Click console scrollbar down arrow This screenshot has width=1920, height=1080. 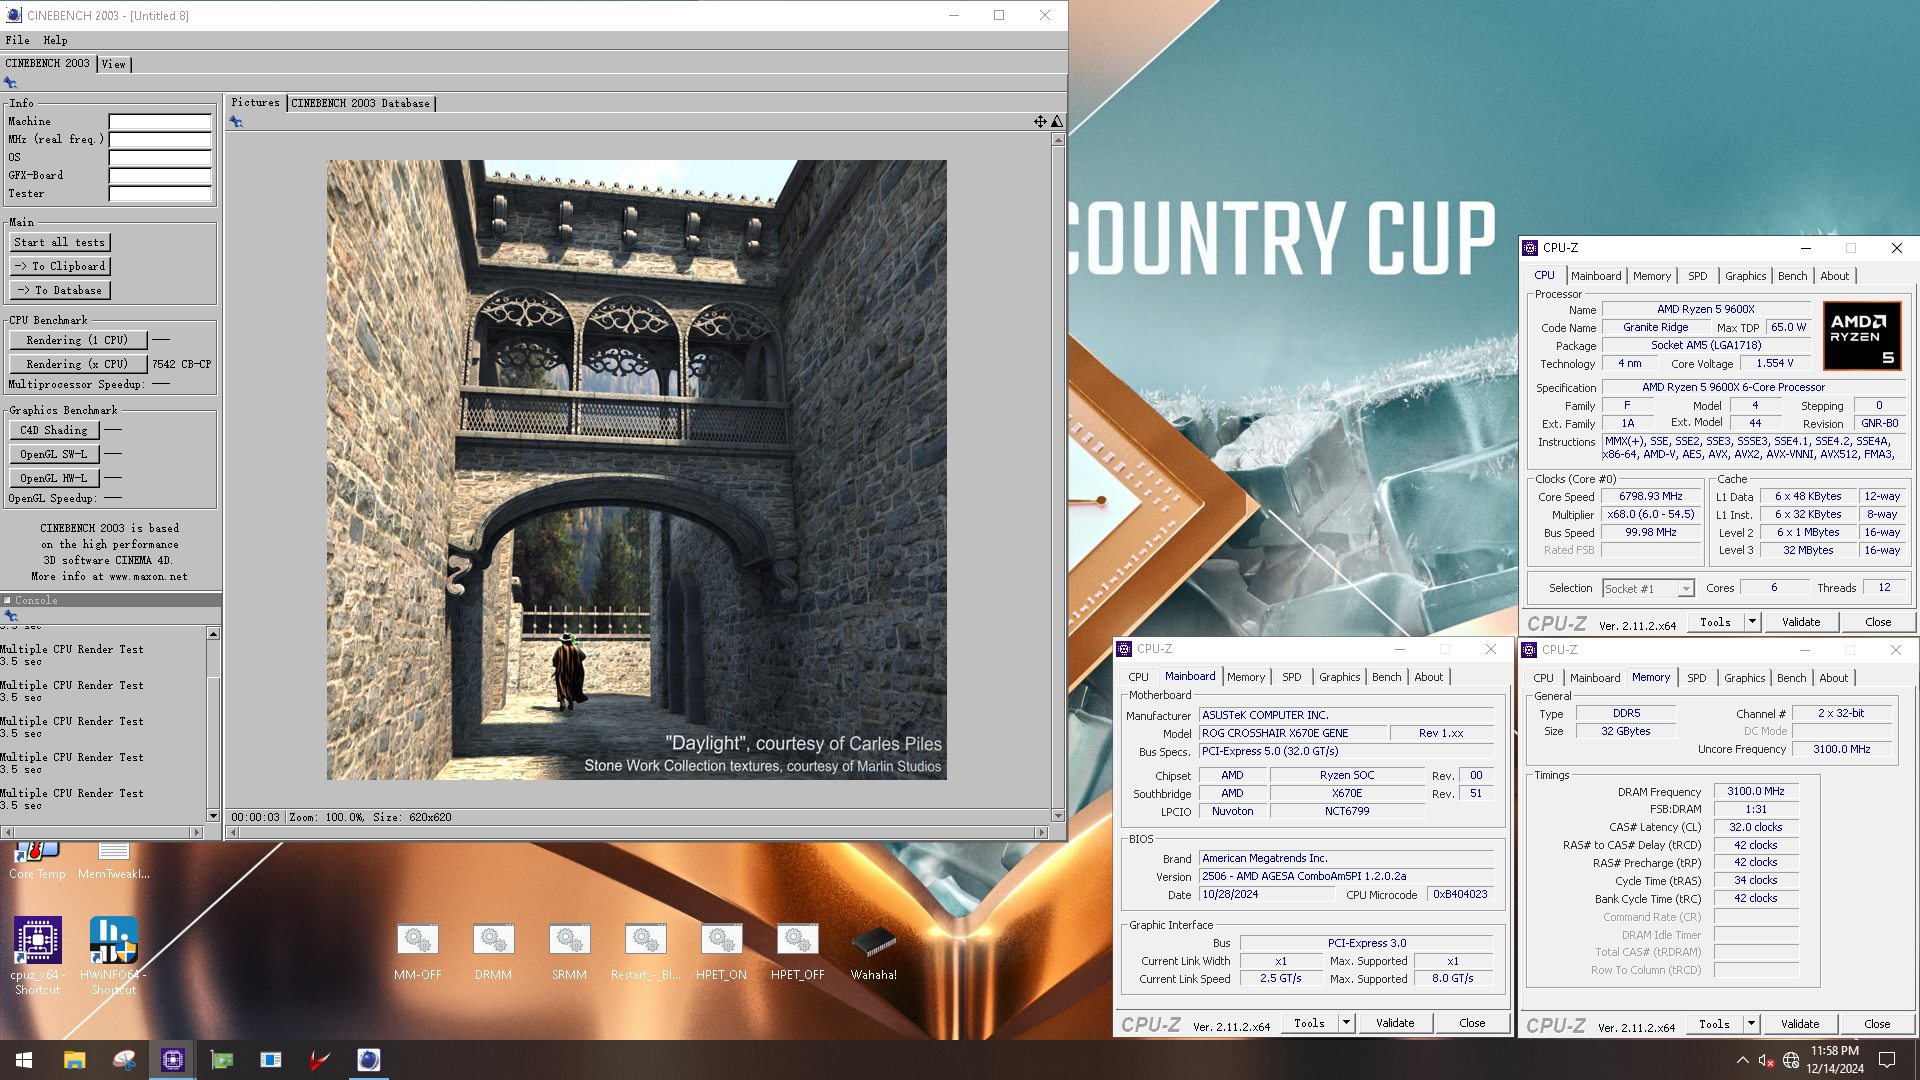click(213, 815)
